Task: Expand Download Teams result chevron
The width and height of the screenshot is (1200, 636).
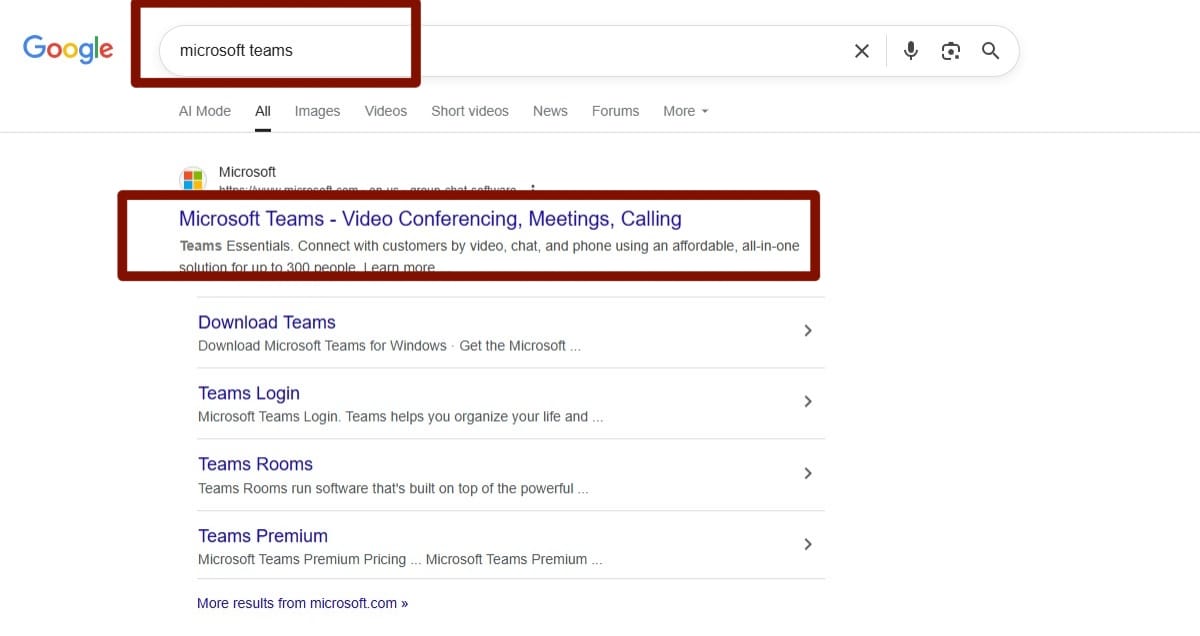Action: point(808,331)
